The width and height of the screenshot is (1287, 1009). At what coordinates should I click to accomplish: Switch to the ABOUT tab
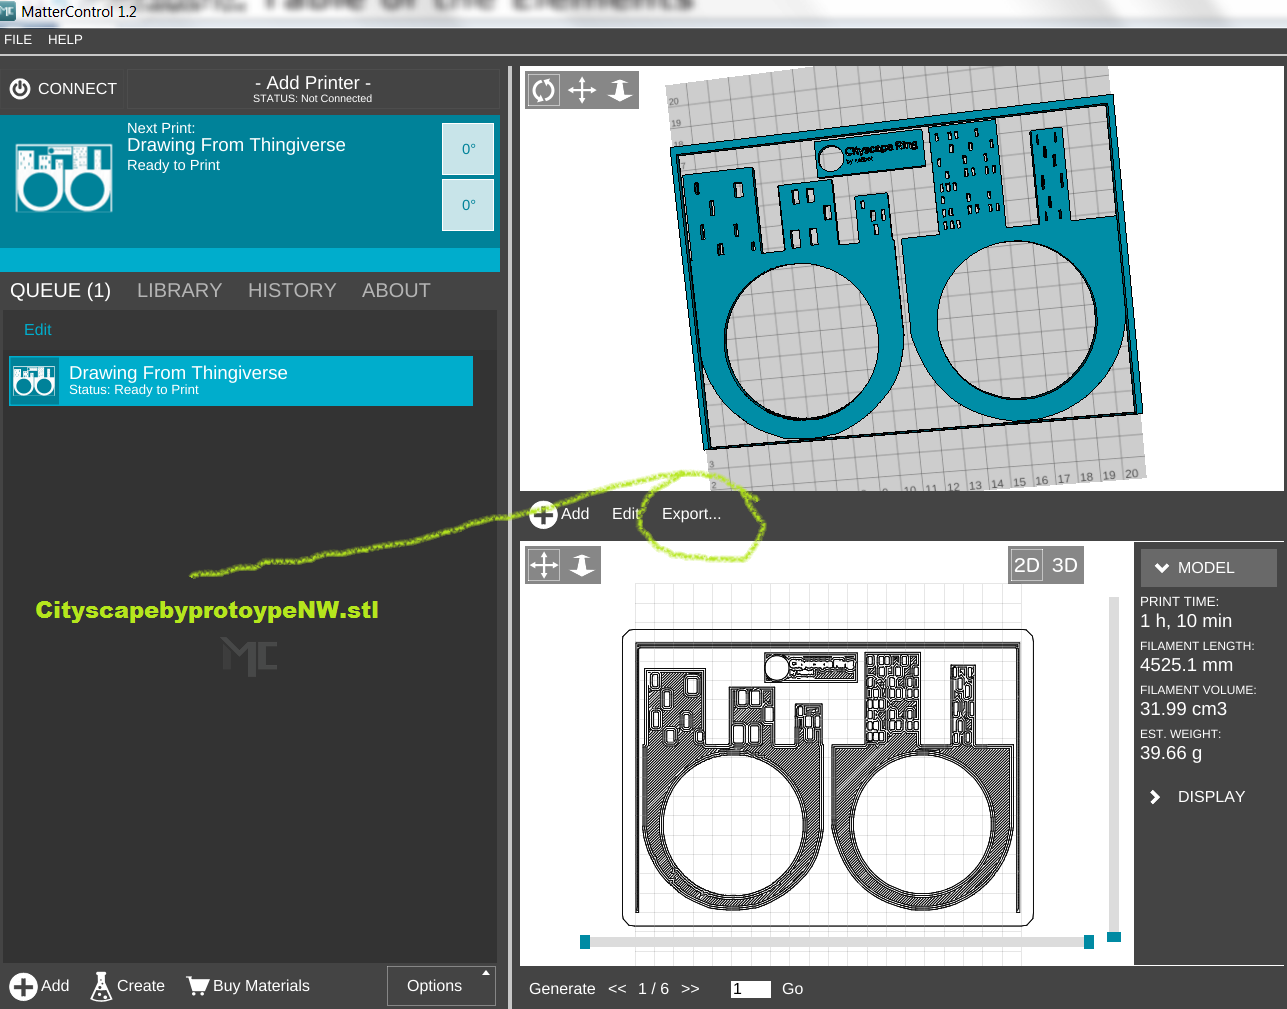pos(396,291)
